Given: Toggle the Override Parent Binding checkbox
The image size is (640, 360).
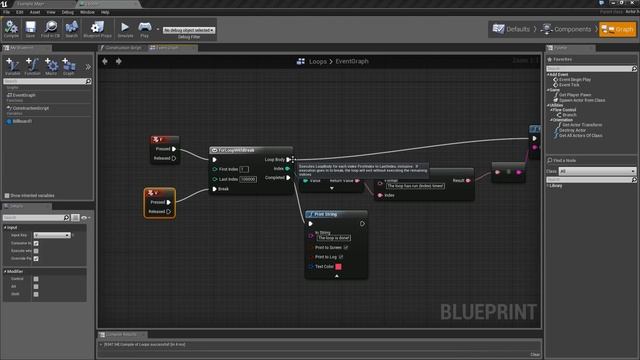Looking at the screenshot, I should (x=36, y=258).
